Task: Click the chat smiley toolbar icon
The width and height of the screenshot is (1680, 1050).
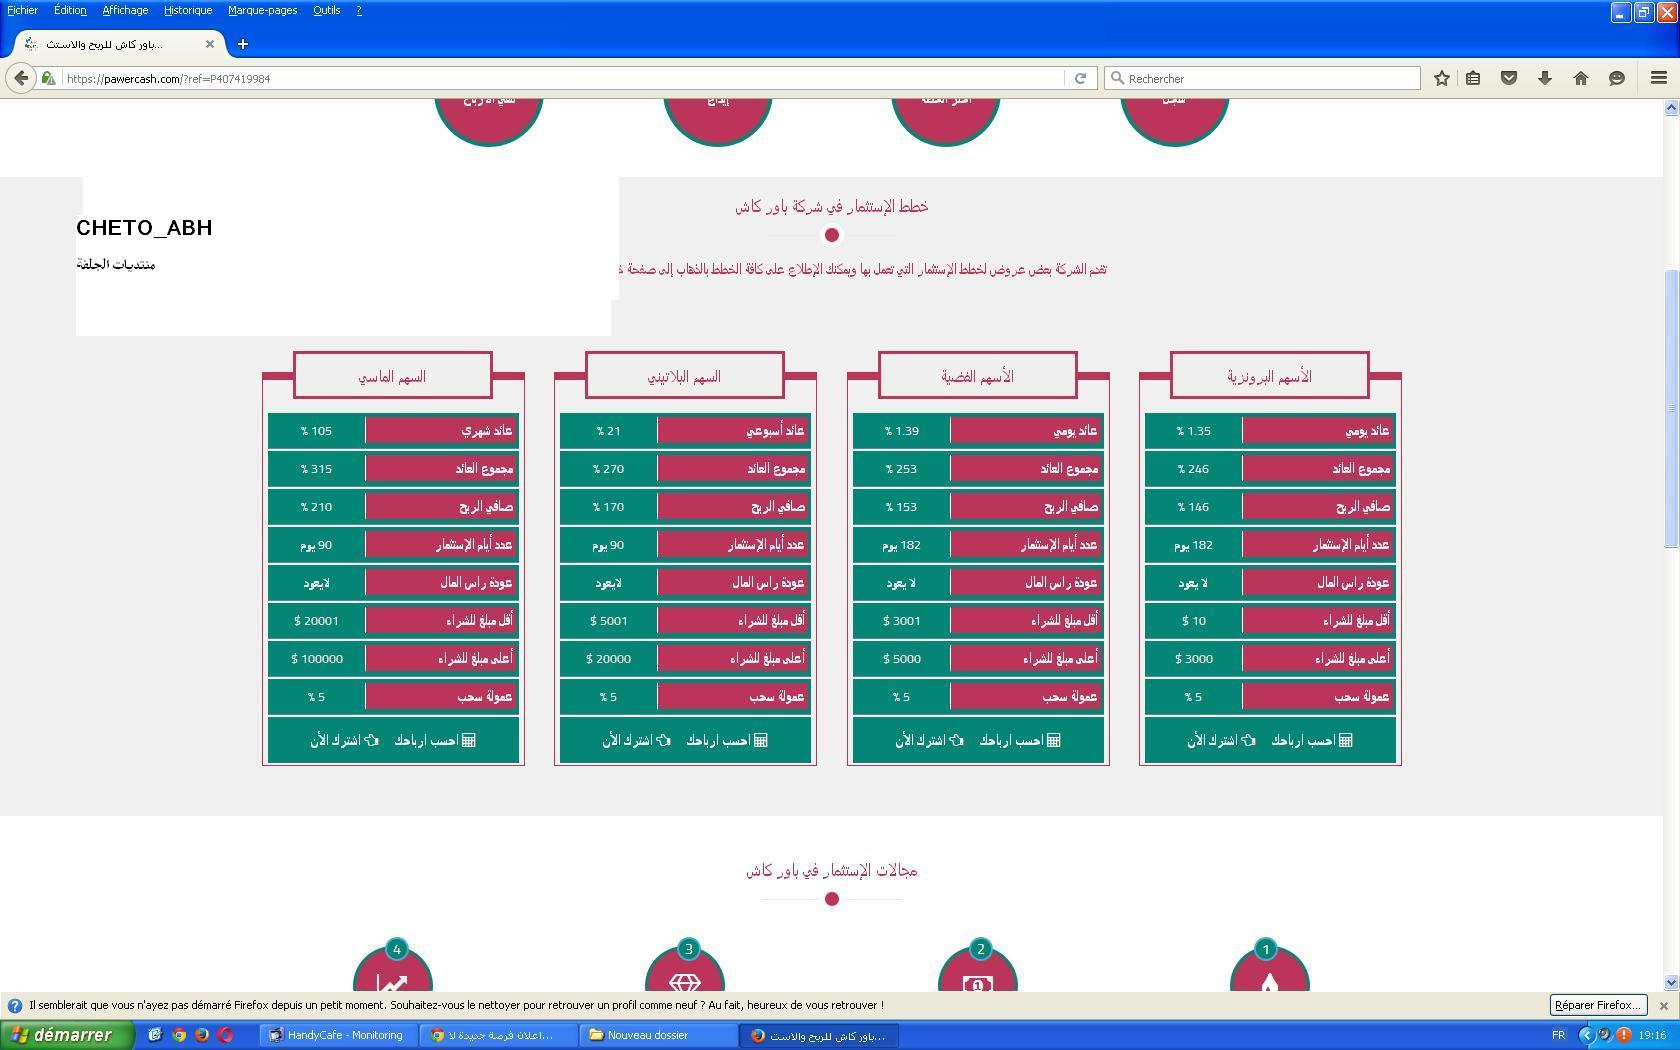Action: point(1617,78)
